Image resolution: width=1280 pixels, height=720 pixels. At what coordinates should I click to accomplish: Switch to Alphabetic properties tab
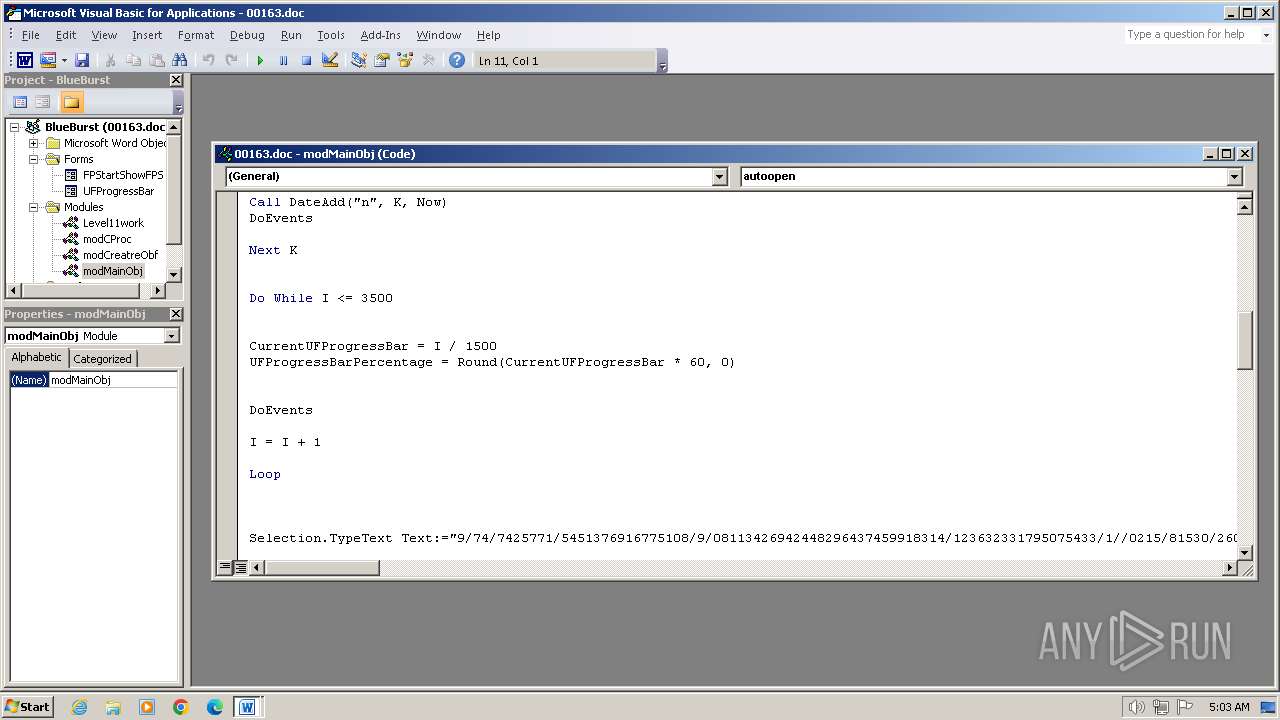point(36,358)
